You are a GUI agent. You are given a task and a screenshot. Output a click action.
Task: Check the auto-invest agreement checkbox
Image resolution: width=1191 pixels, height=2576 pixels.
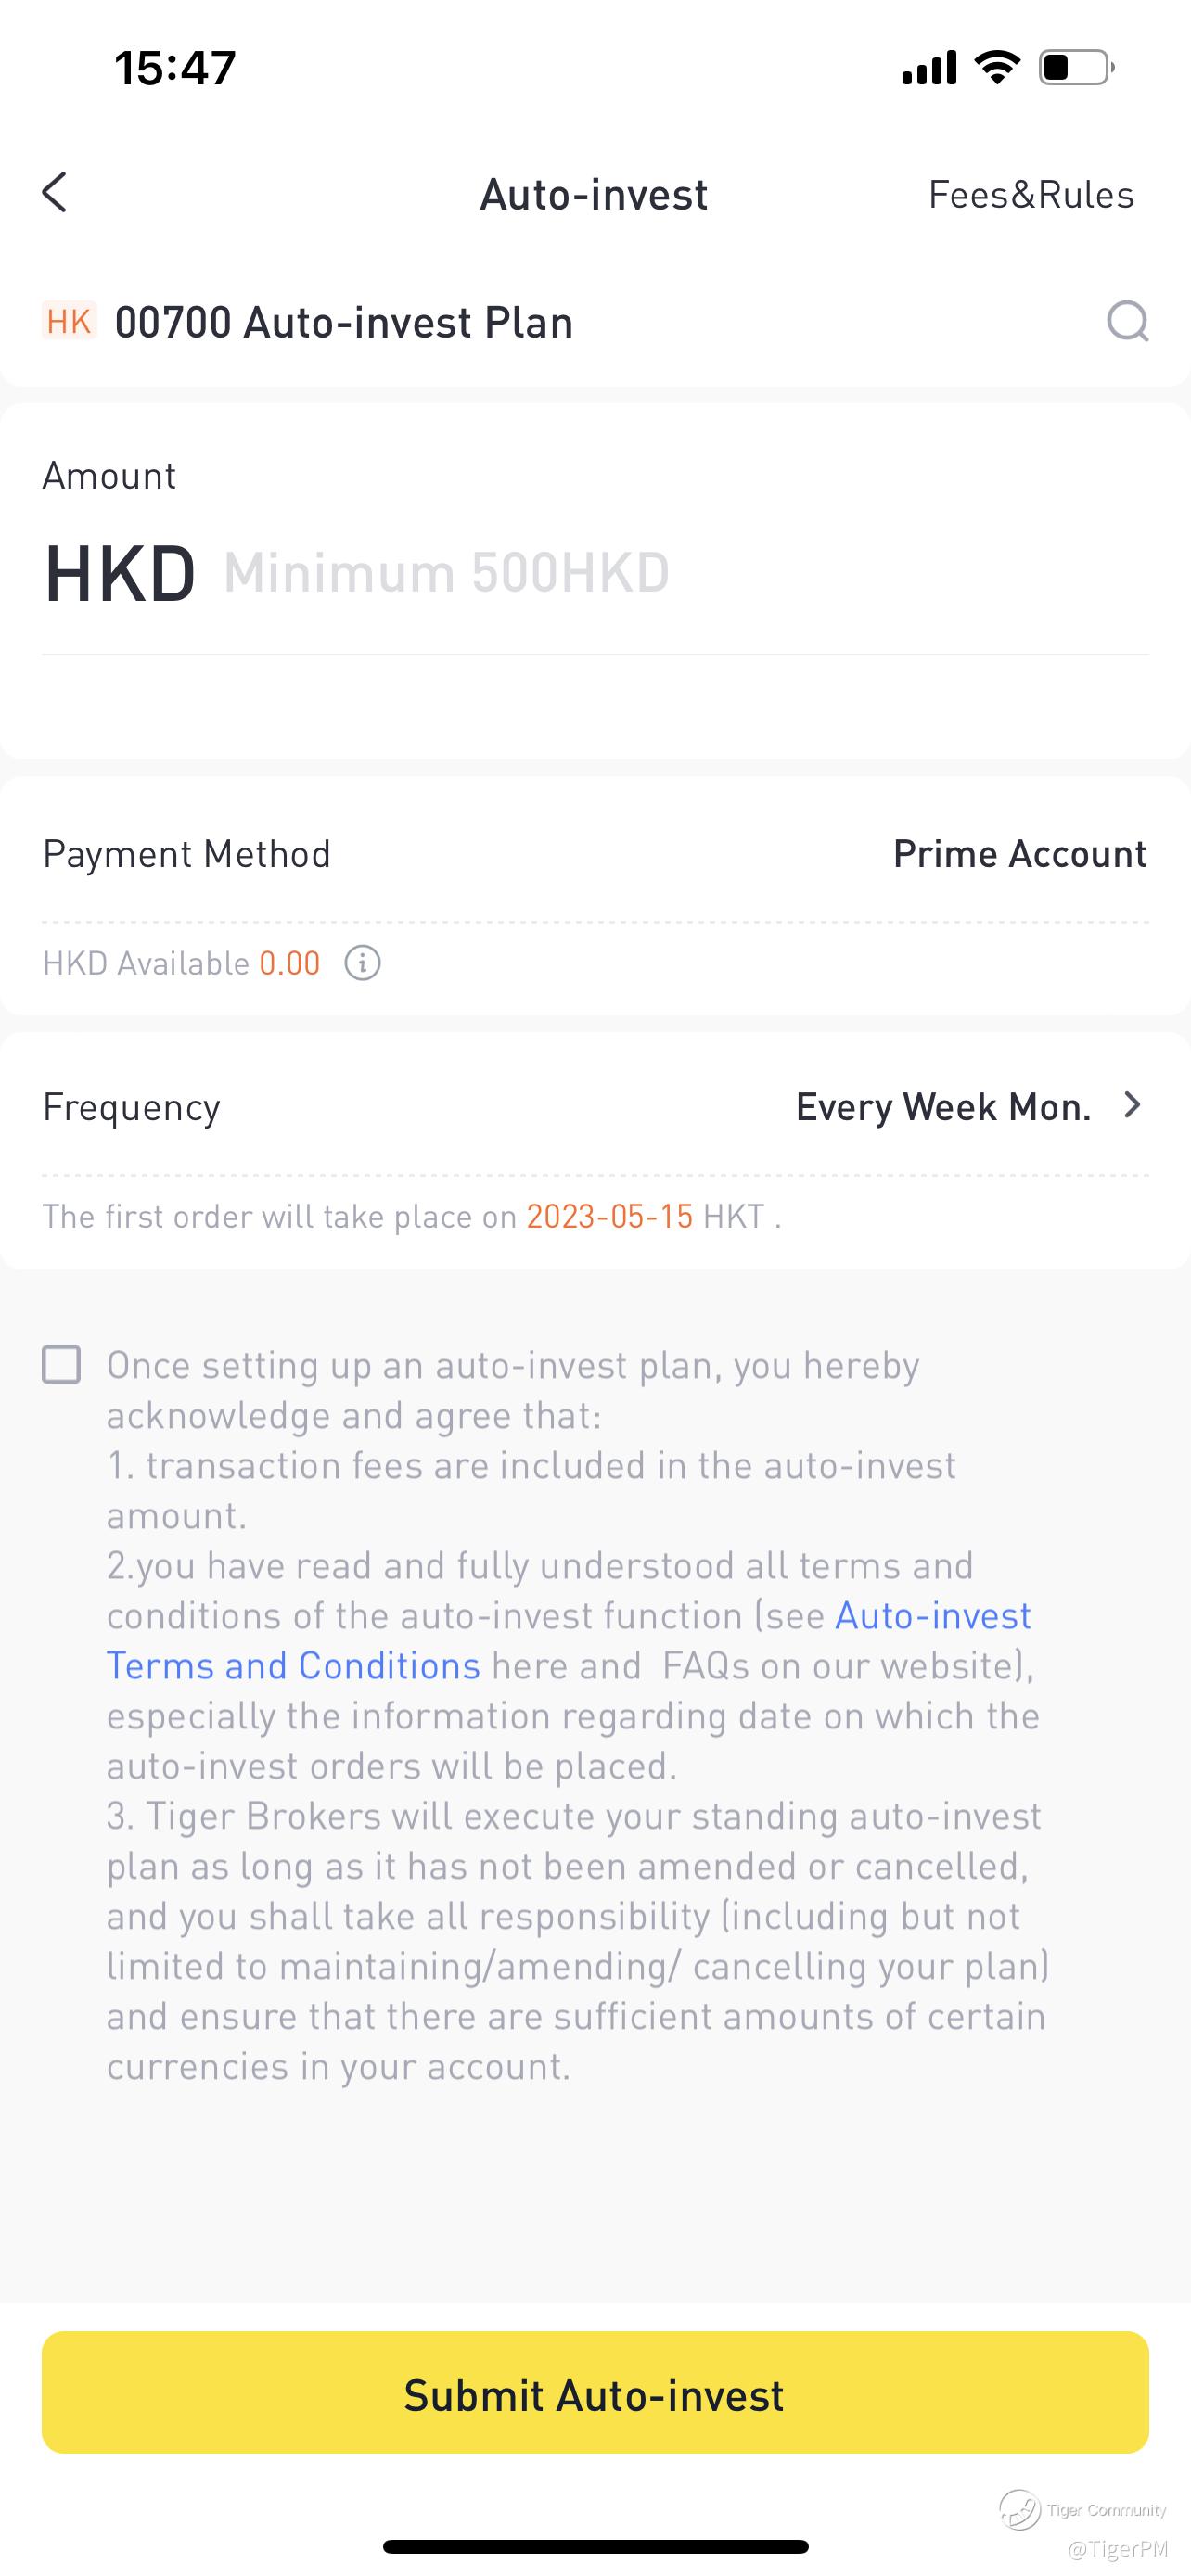click(x=62, y=1364)
